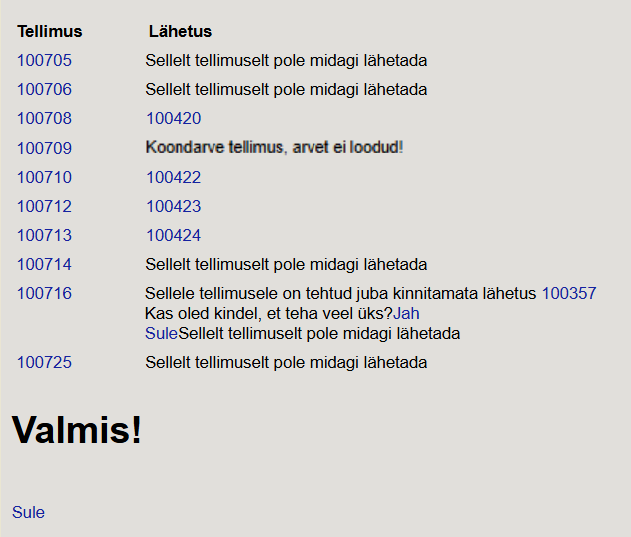Click order number 100725

click(44, 363)
